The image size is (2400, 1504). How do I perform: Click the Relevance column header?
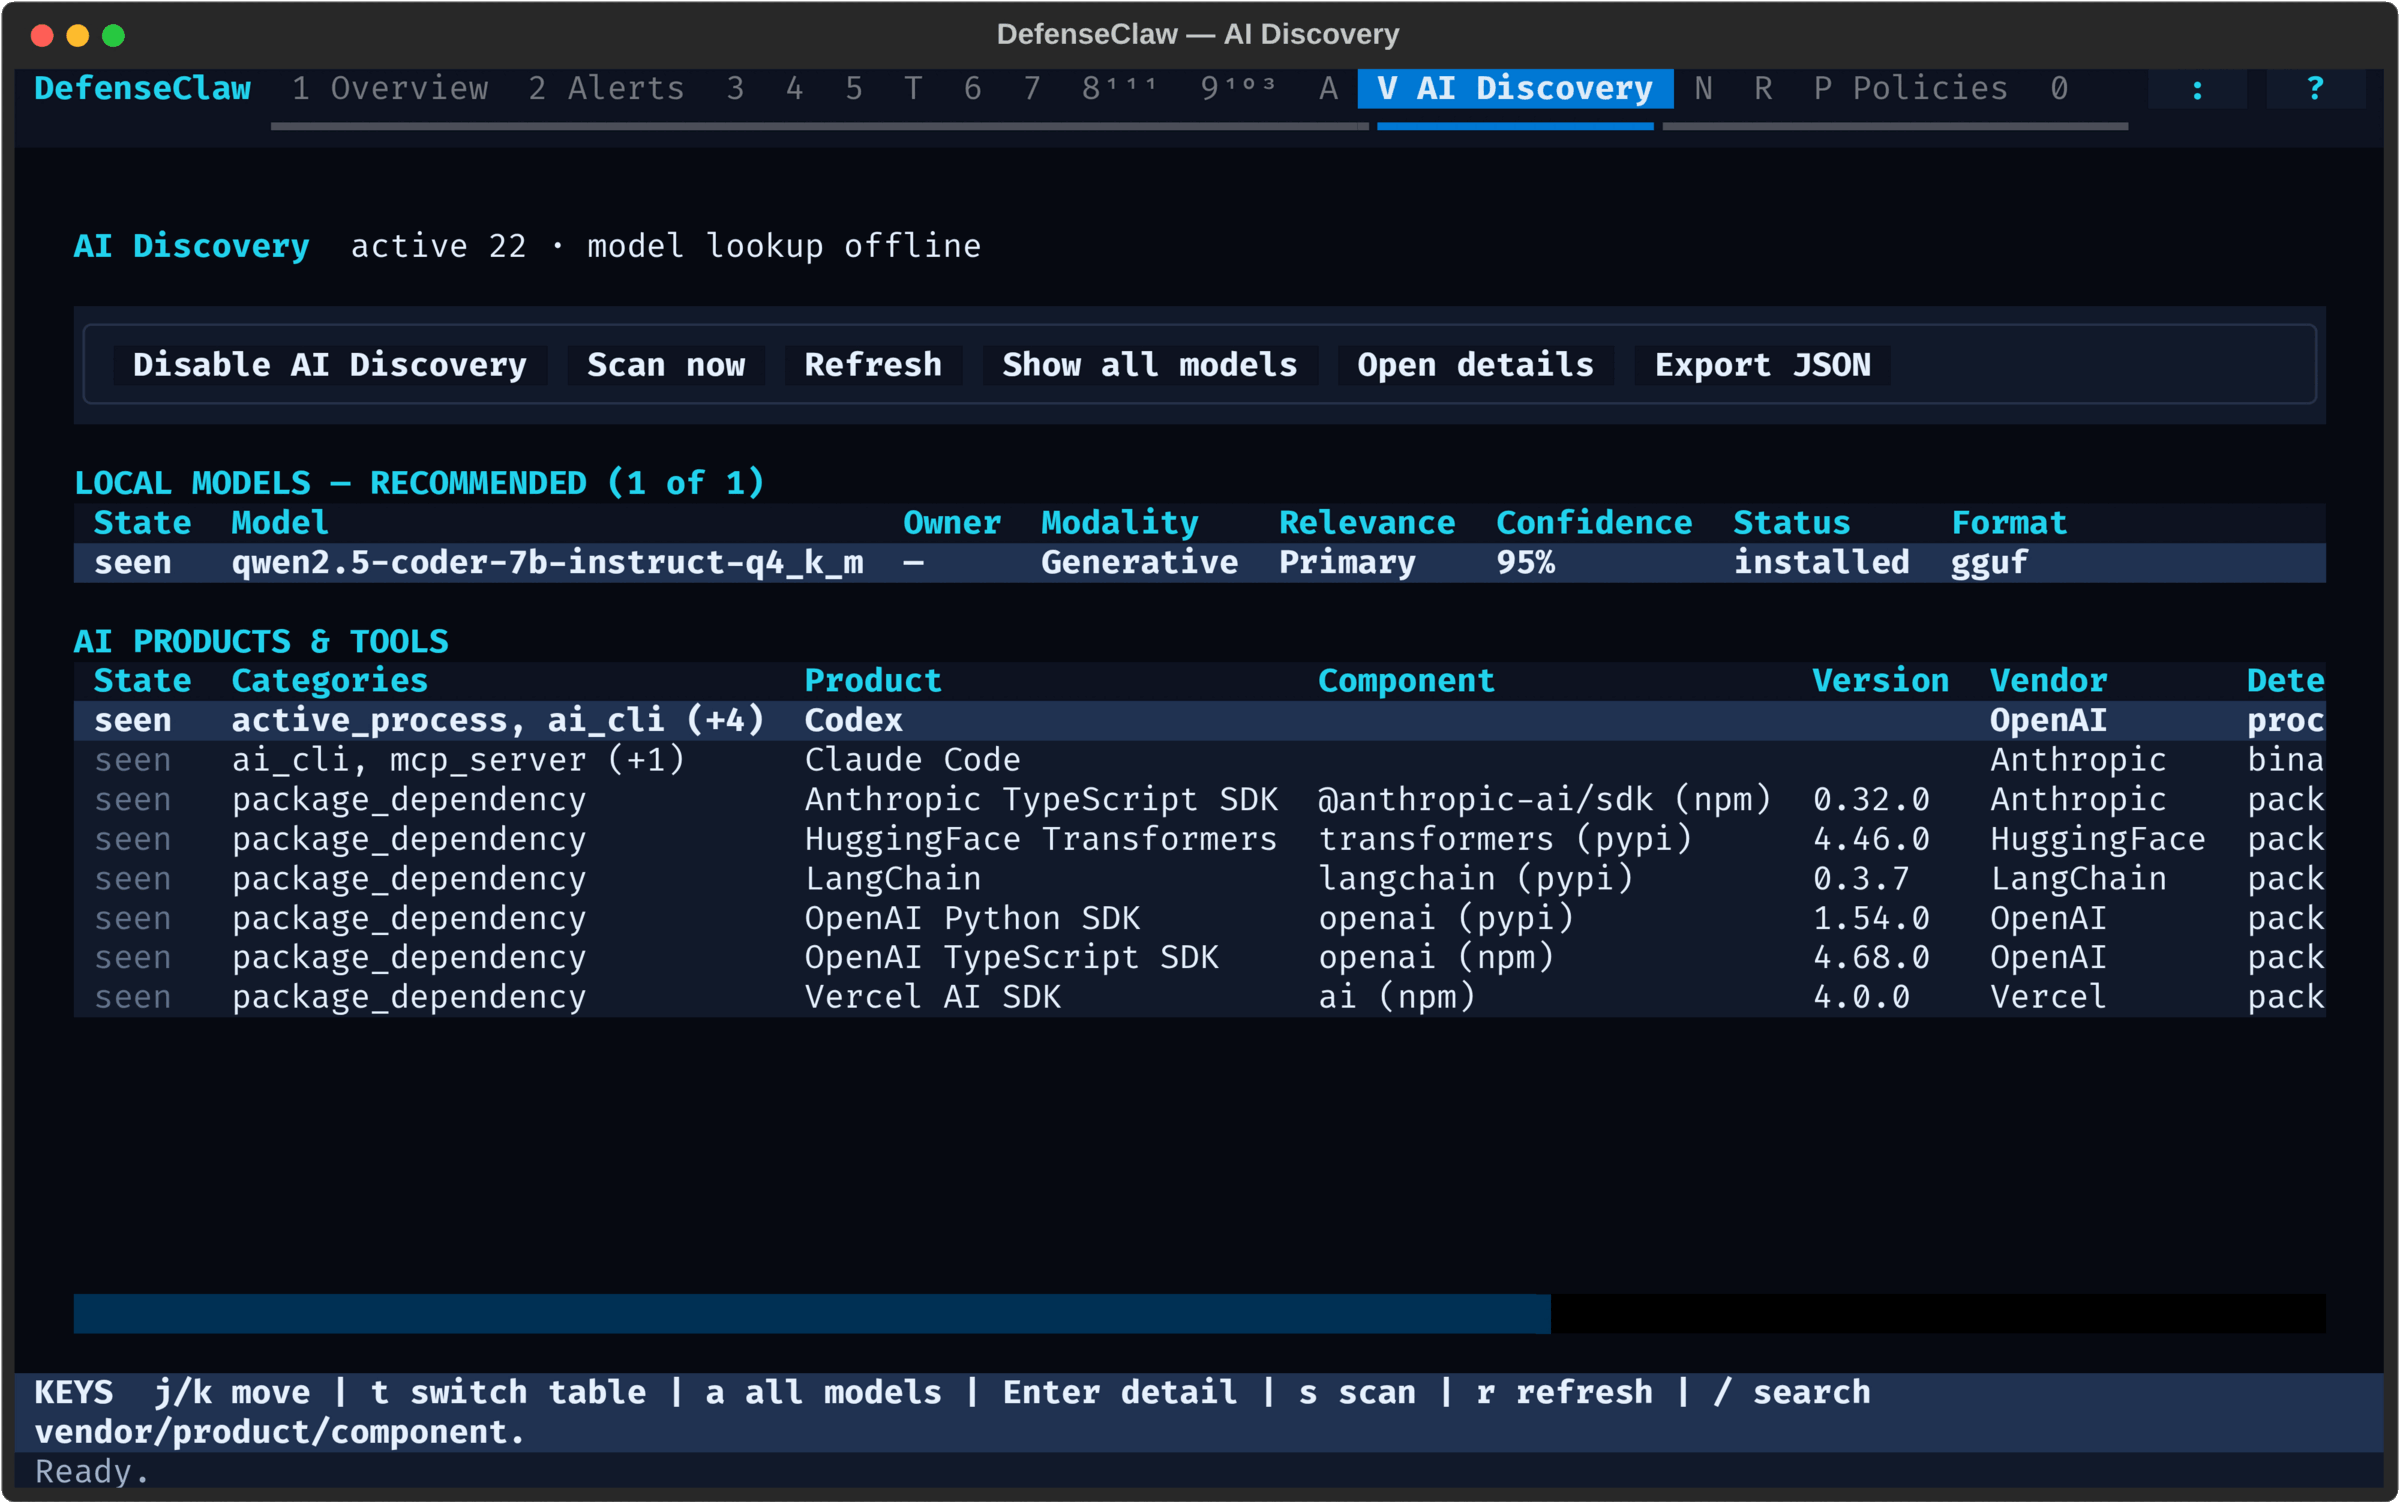pos(1367,523)
